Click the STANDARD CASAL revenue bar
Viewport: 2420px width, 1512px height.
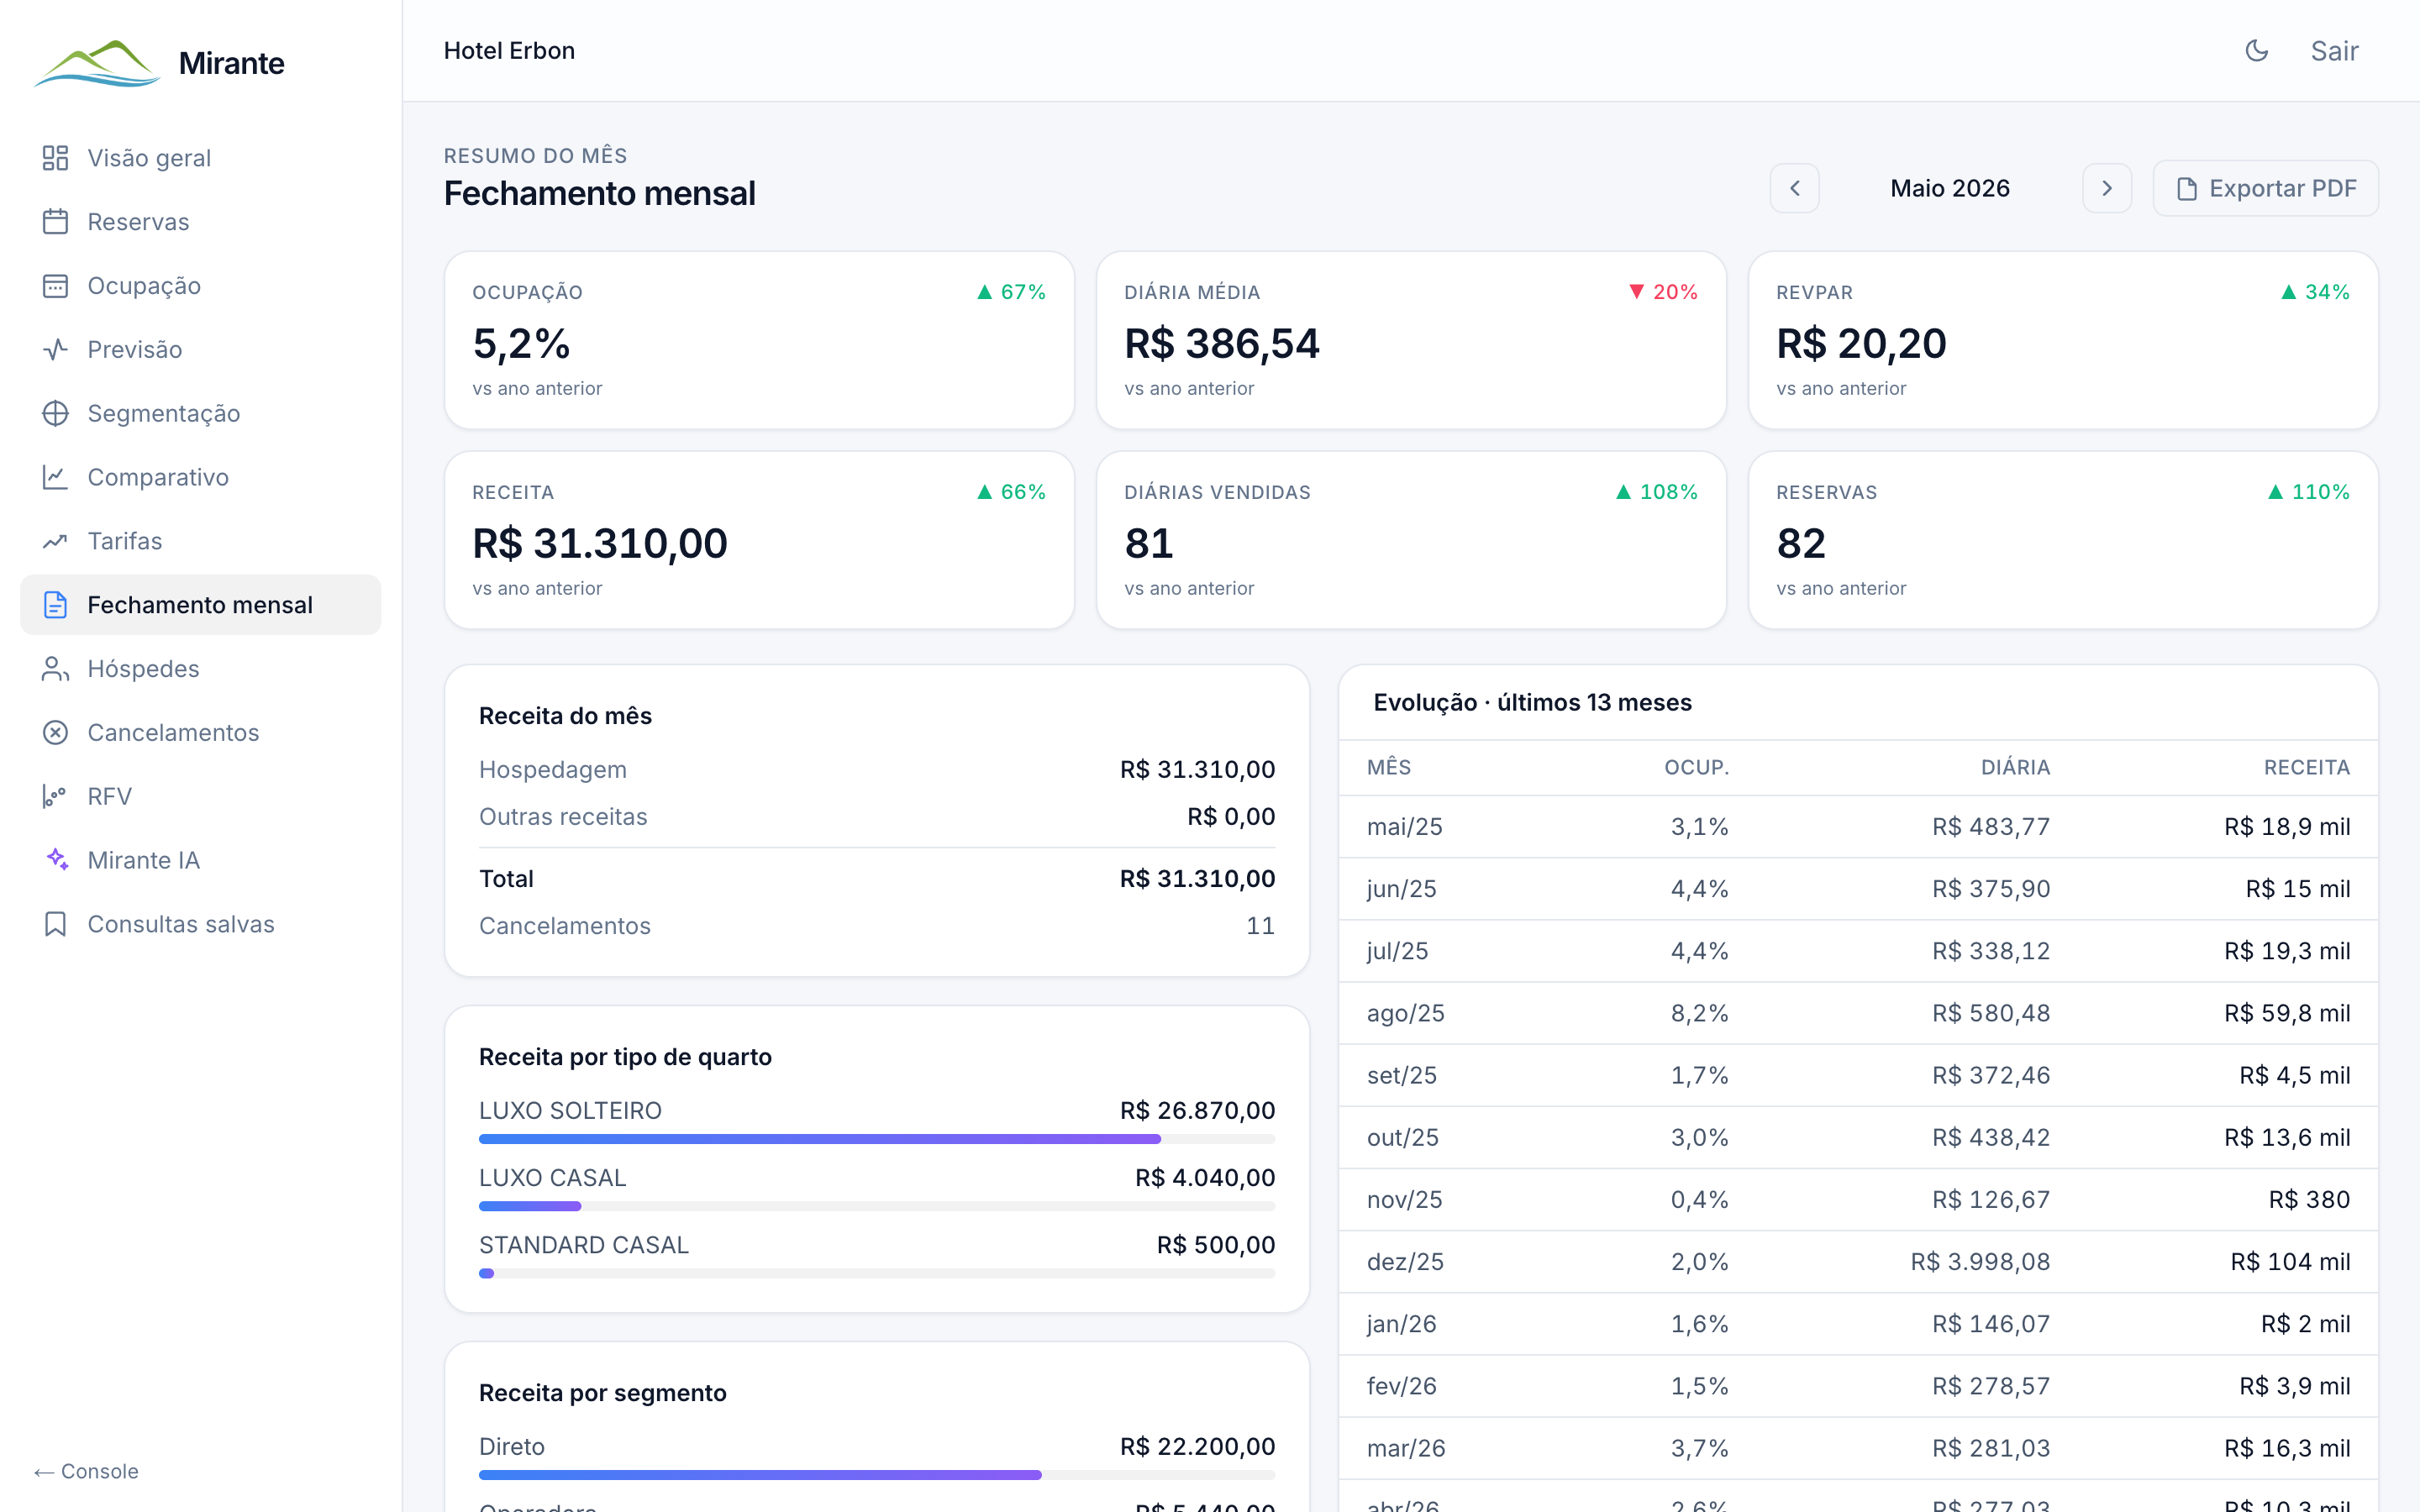[x=877, y=1273]
